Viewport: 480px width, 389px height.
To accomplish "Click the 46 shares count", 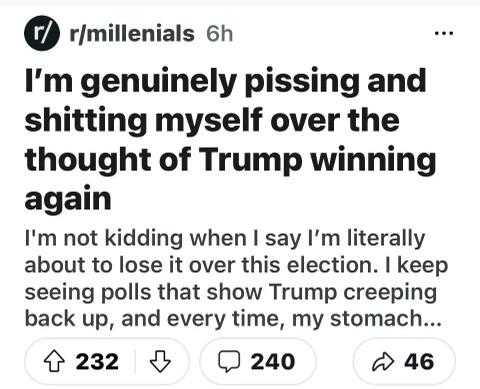I will click(419, 362).
